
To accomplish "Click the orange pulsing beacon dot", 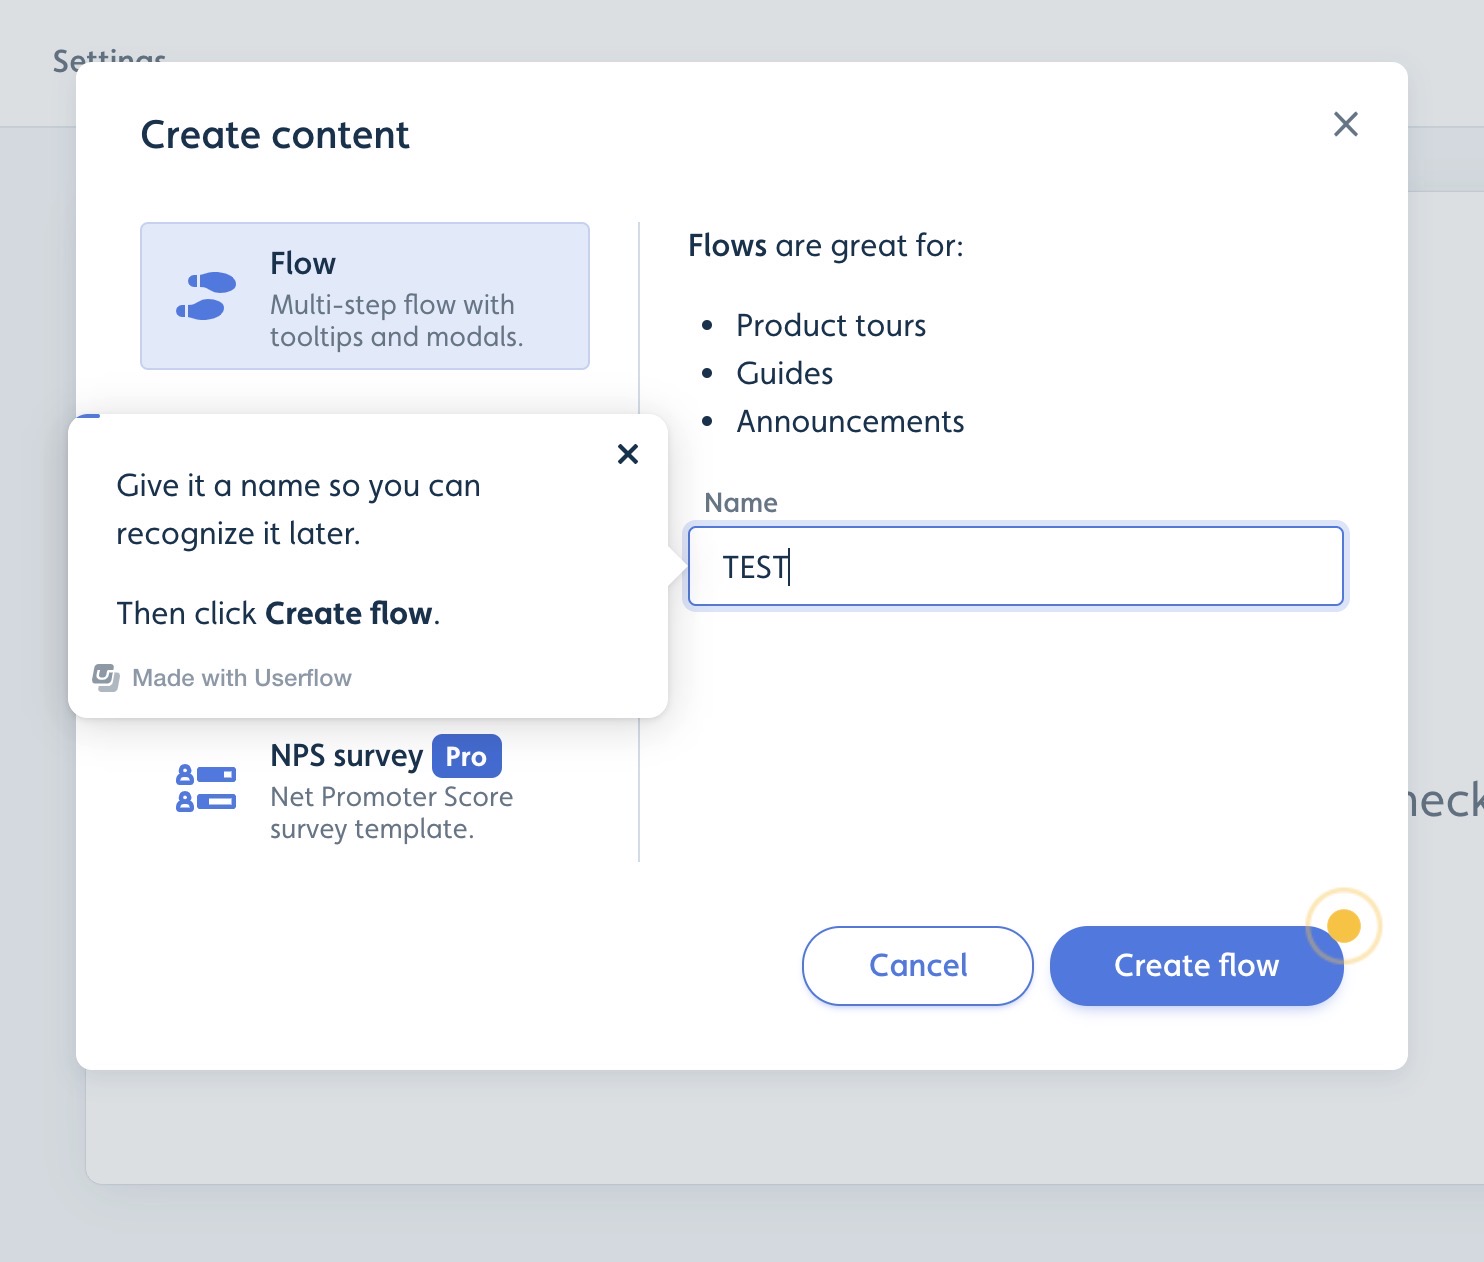I will coord(1345,926).
